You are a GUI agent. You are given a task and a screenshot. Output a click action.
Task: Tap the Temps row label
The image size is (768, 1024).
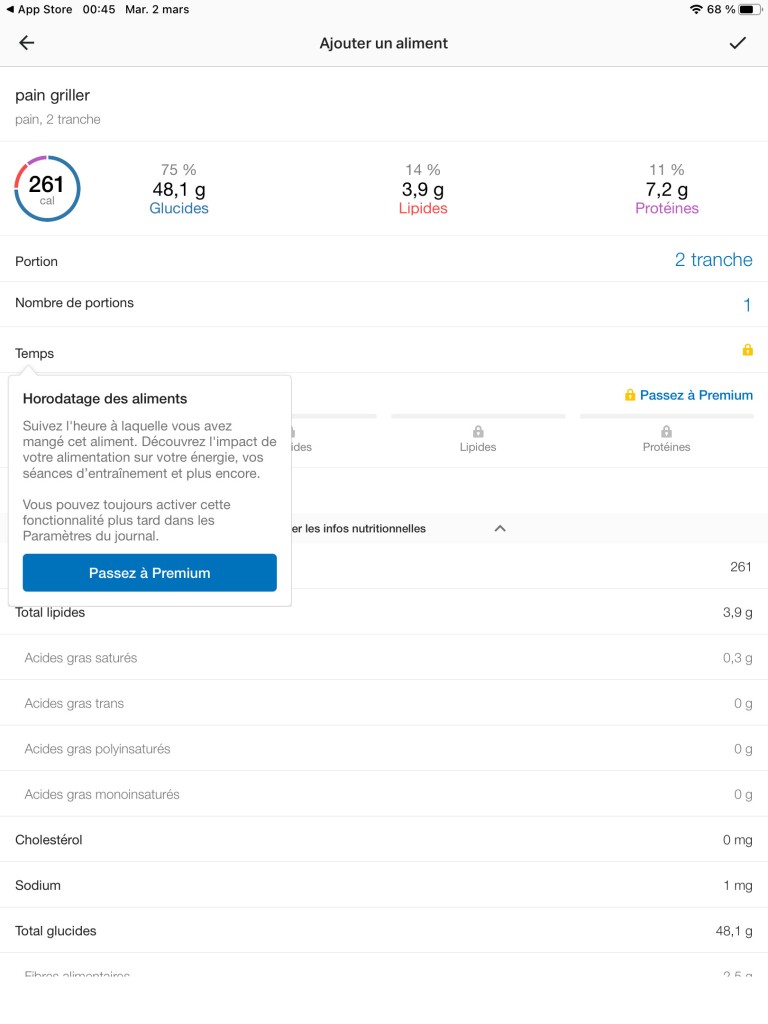(x=35, y=353)
